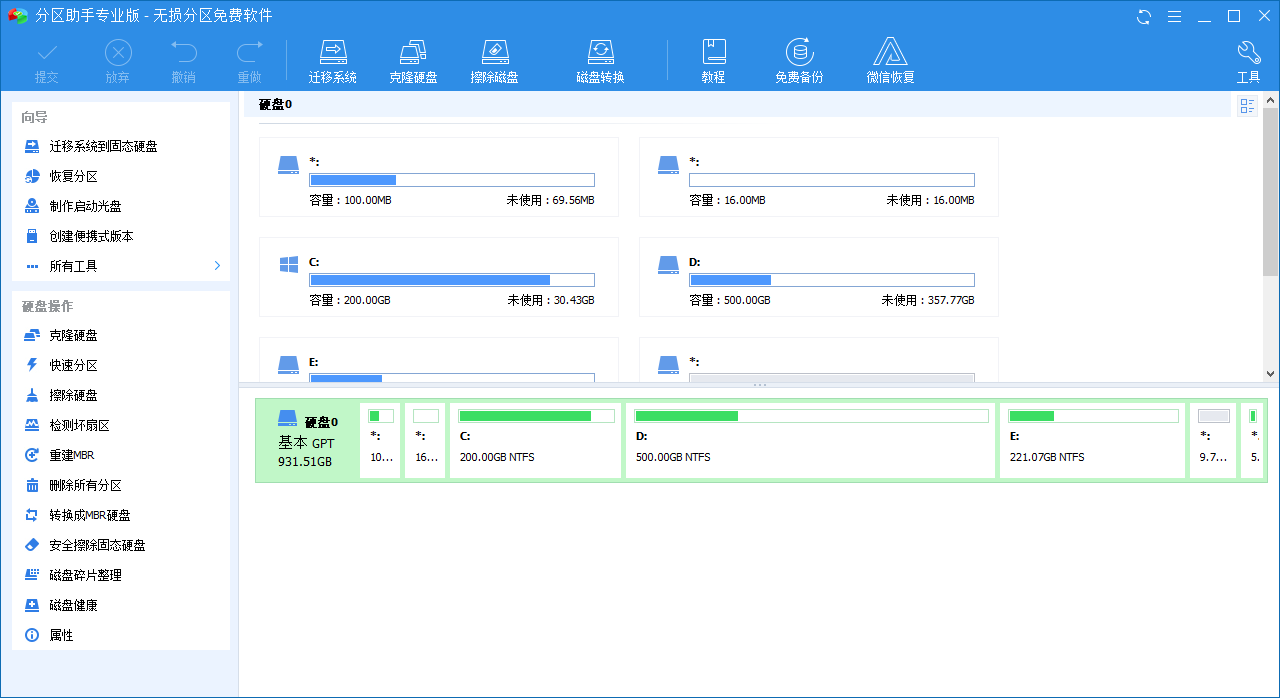Open the 工具 tools wrench icon
The image size is (1280, 698).
(1249, 62)
